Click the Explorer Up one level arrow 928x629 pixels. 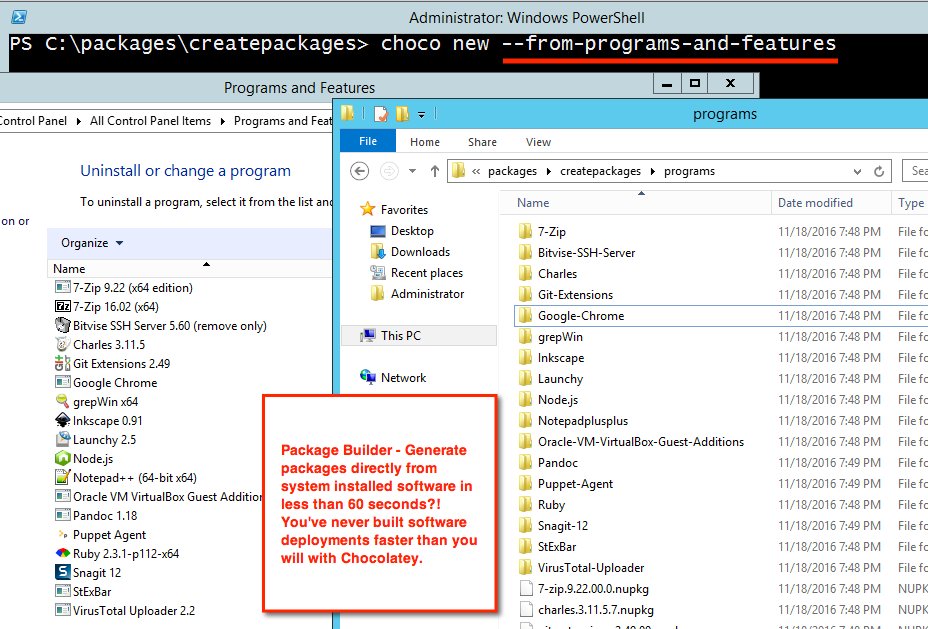(x=434, y=171)
